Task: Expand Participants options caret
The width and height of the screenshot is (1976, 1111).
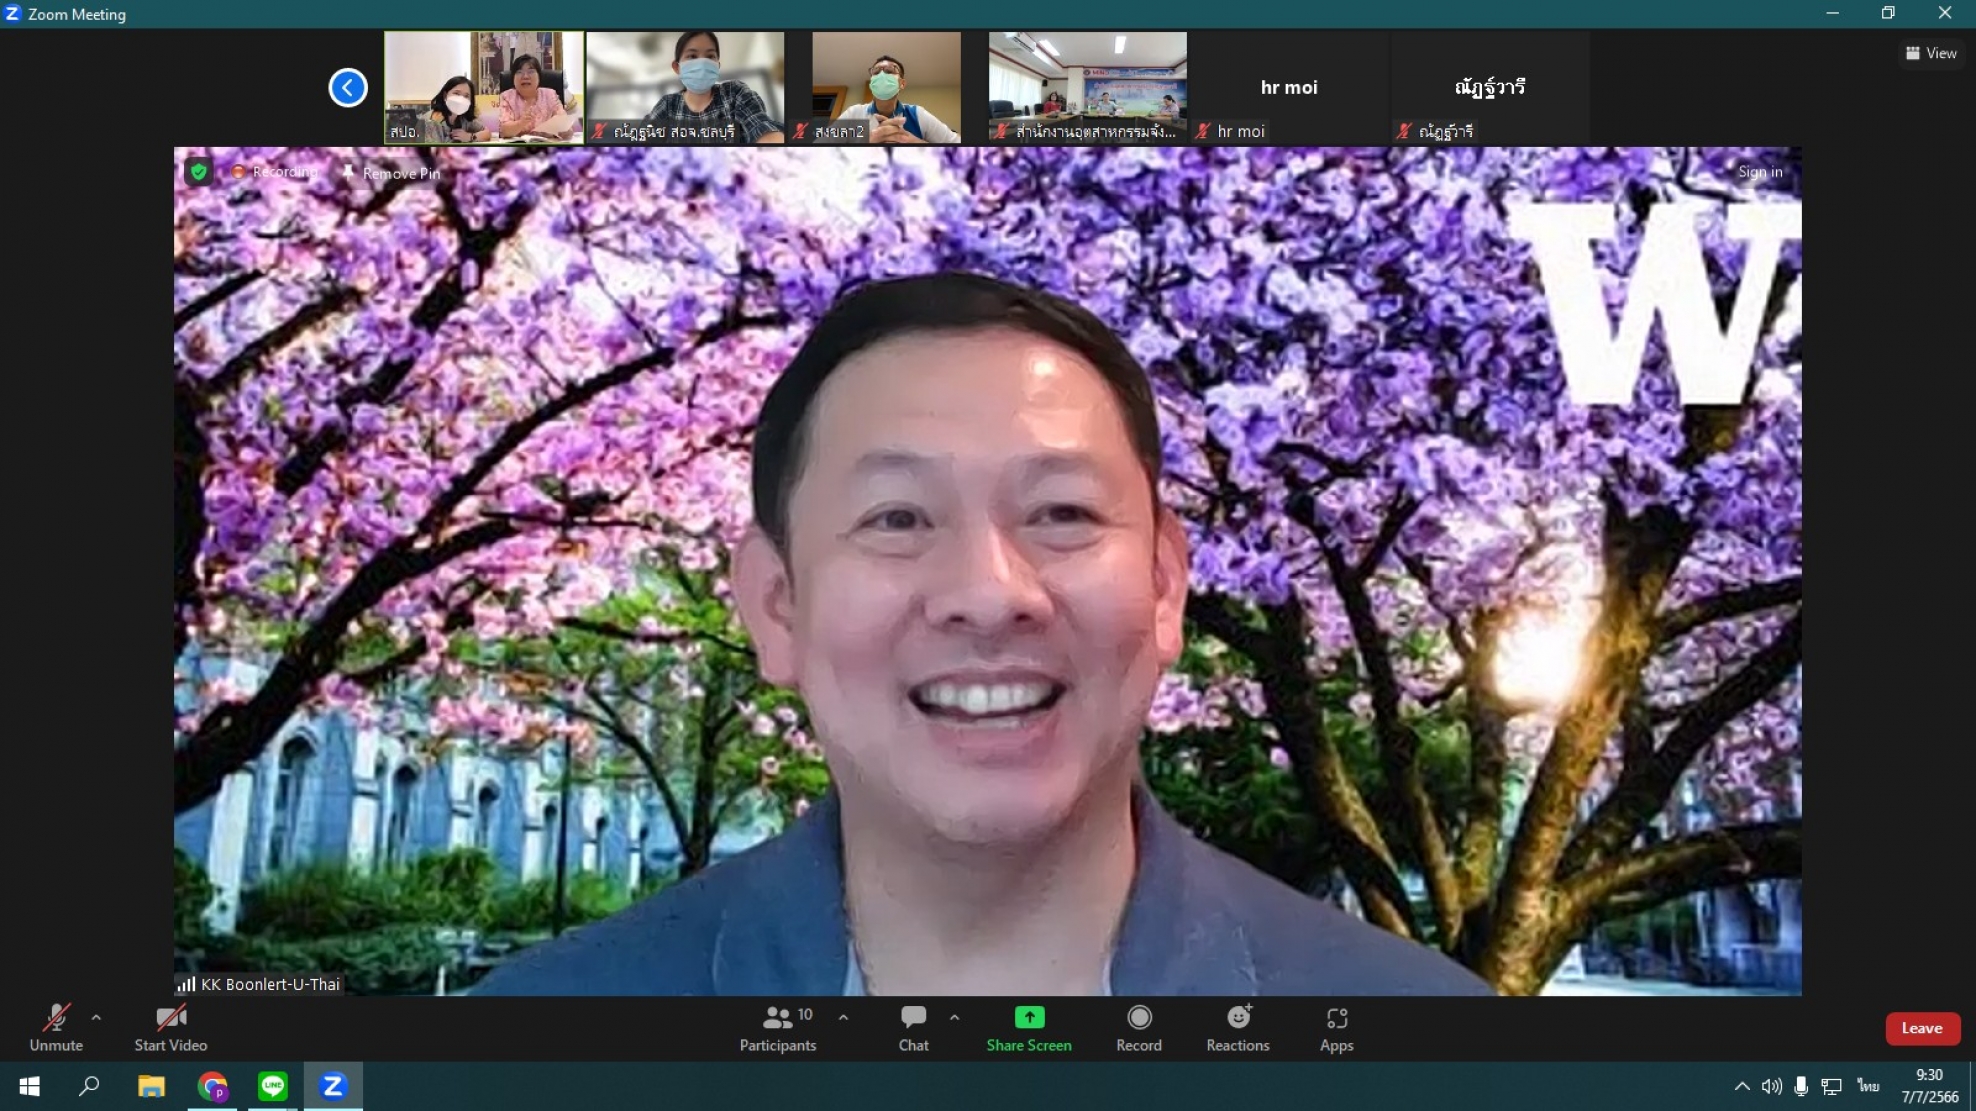Action: coord(843,1018)
